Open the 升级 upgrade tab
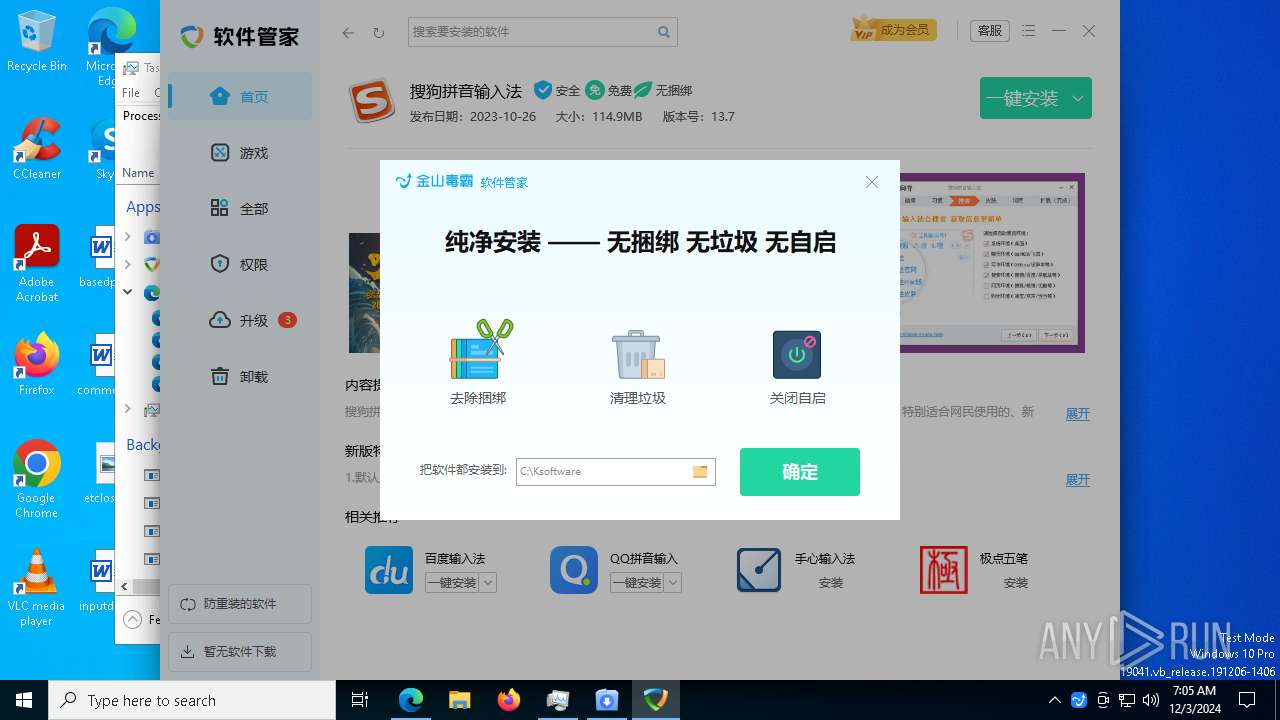 (x=240, y=321)
